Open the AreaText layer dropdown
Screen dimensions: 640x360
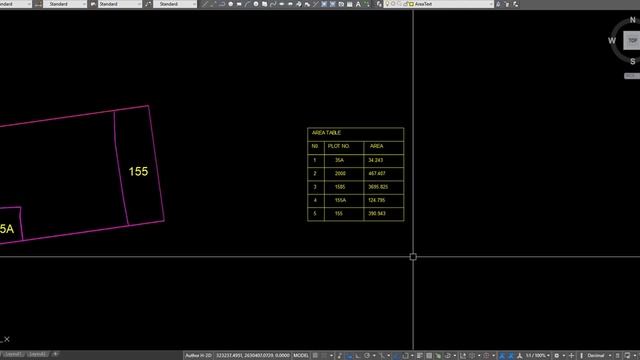pos(490,4)
